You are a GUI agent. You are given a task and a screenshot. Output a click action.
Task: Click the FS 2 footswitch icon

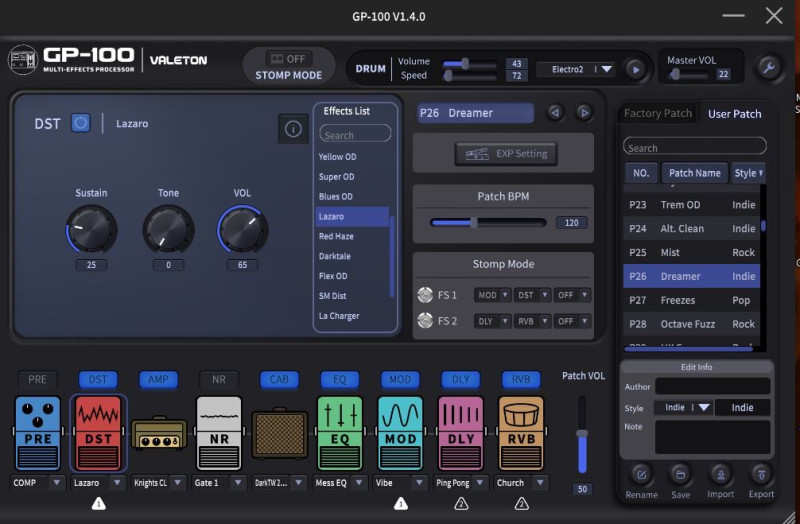coord(425,321)
